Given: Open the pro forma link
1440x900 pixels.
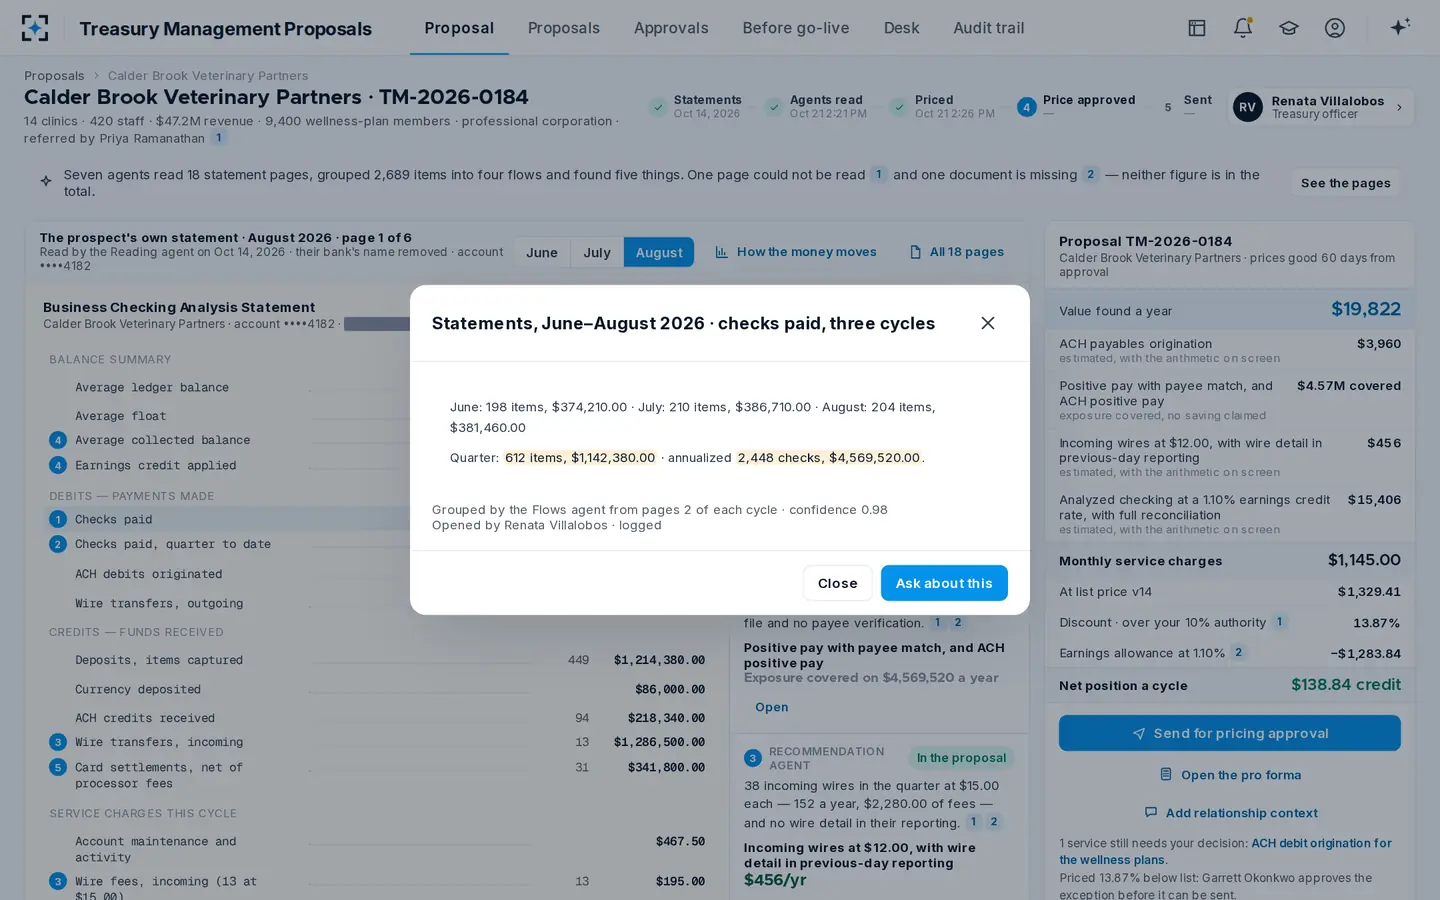Looking at the screenshot, I should coord(1230,775).
